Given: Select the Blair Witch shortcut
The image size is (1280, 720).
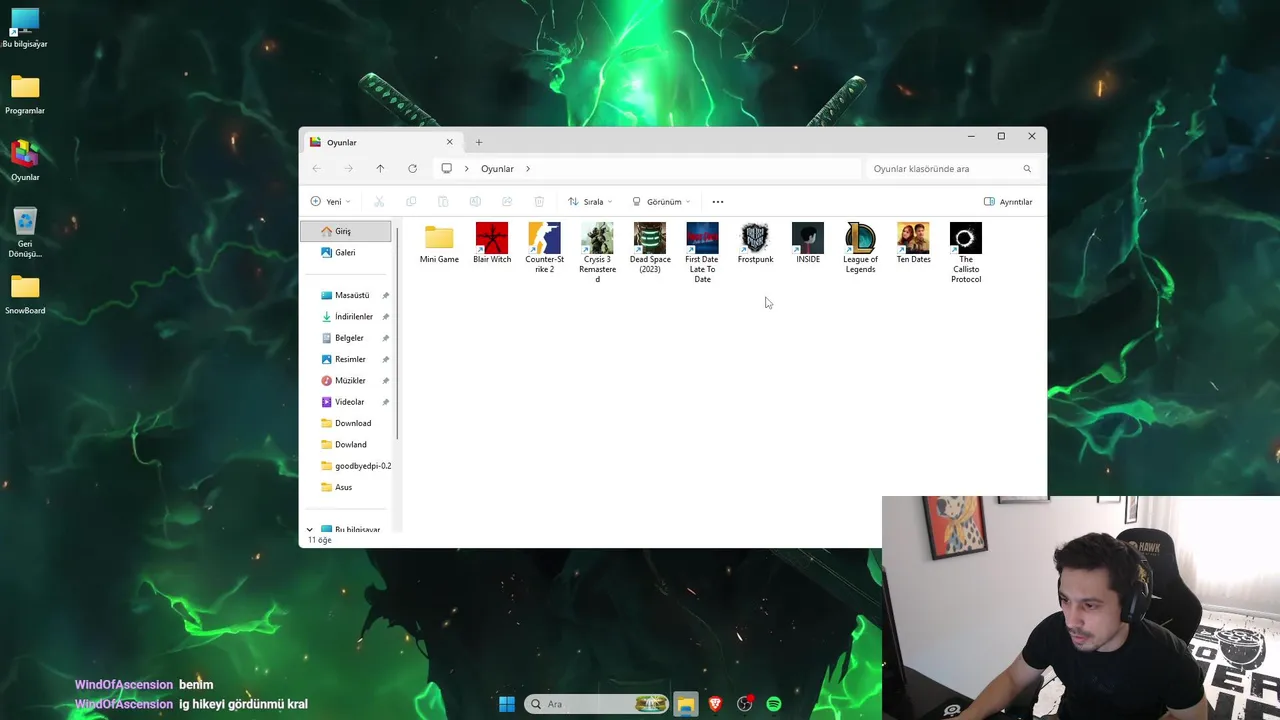Looking at the screenshot, I should [x=492, y=243].
